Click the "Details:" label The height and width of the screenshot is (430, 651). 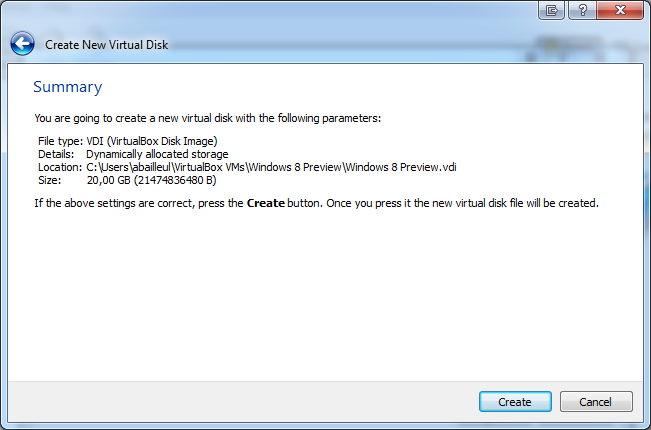[x=55, y=154]
